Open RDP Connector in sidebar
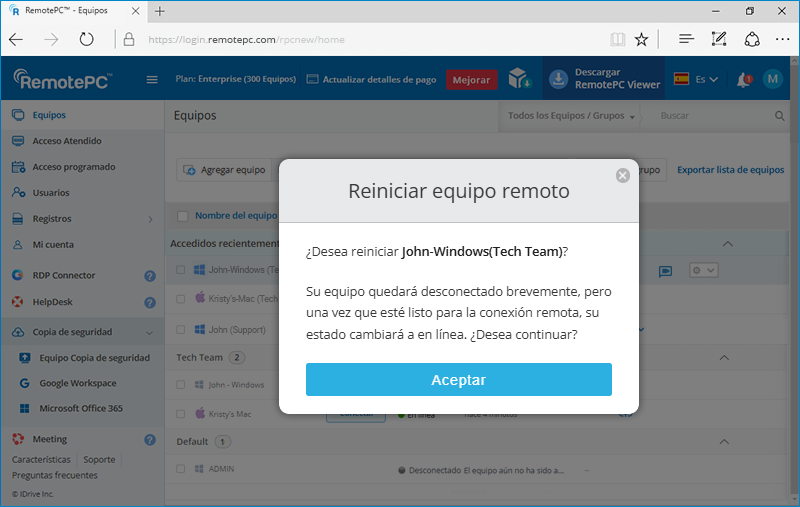 (x=63, y=275)
